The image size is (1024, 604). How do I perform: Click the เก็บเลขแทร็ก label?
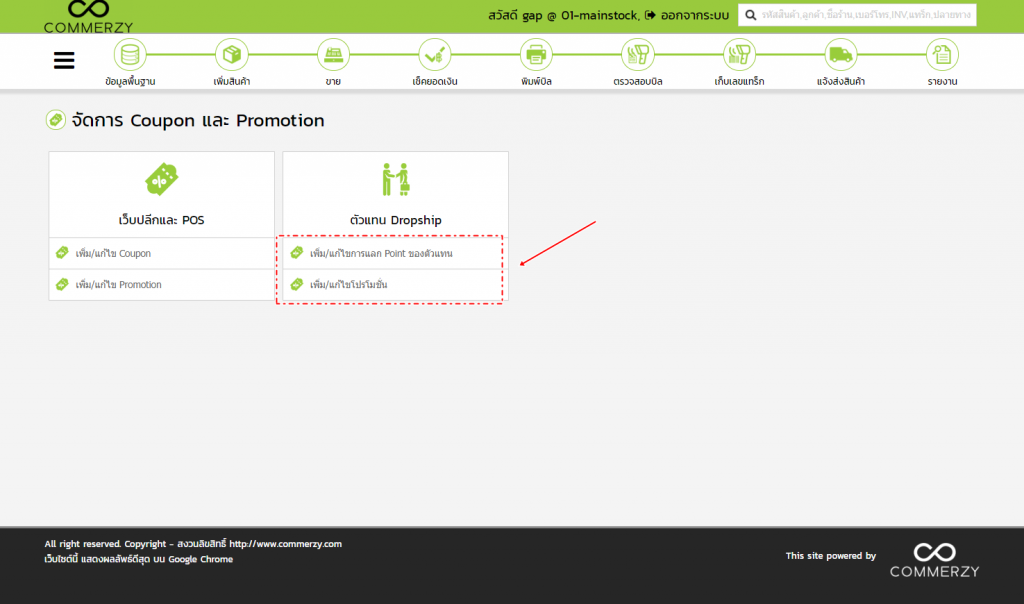pyautogui.click(x=739, y=82)
